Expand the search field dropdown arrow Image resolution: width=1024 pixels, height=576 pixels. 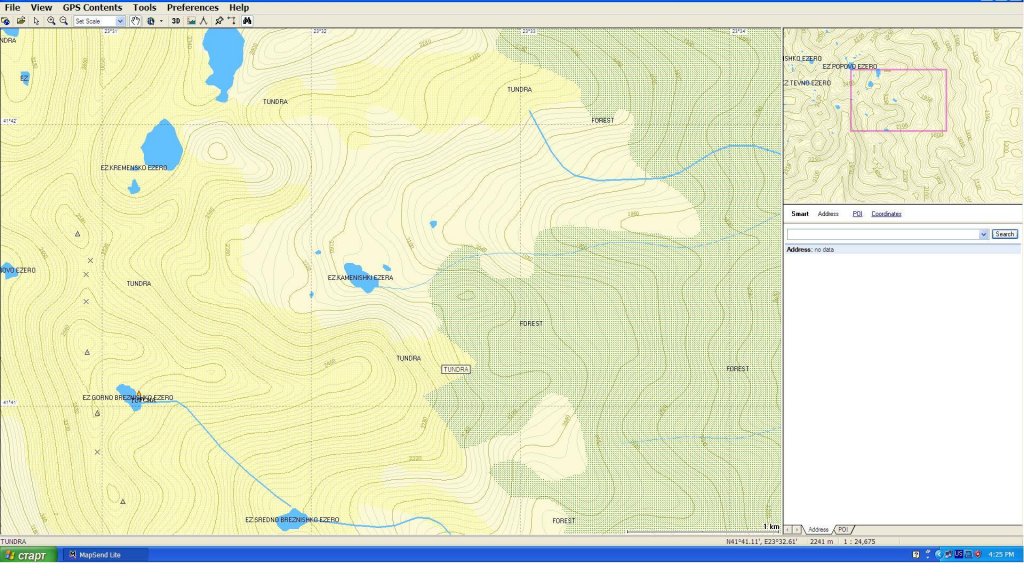tap(984, 234)
